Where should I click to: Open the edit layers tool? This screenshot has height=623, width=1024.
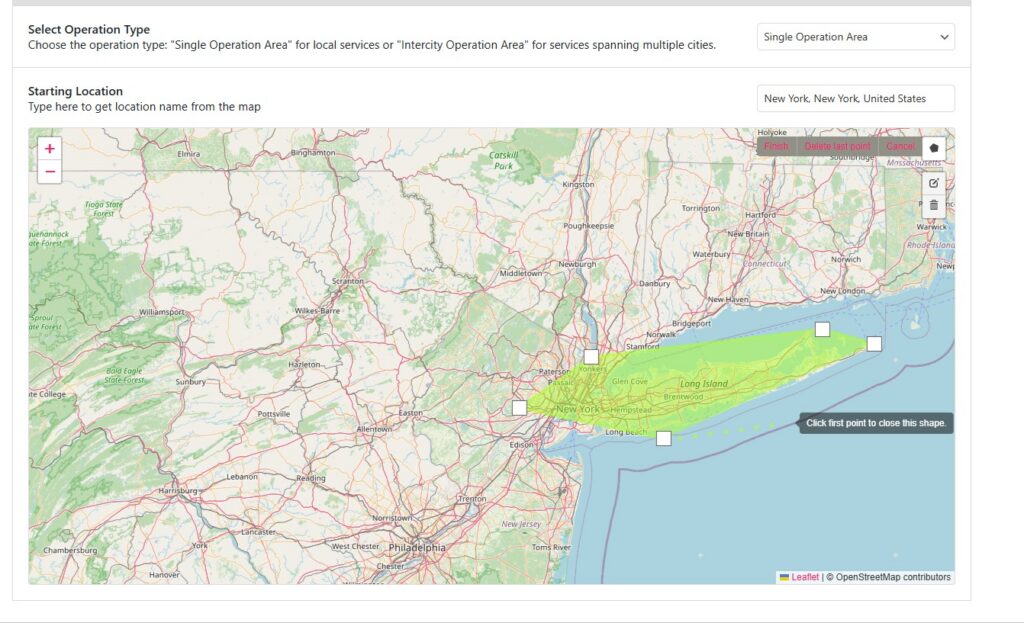pos(934,183)
